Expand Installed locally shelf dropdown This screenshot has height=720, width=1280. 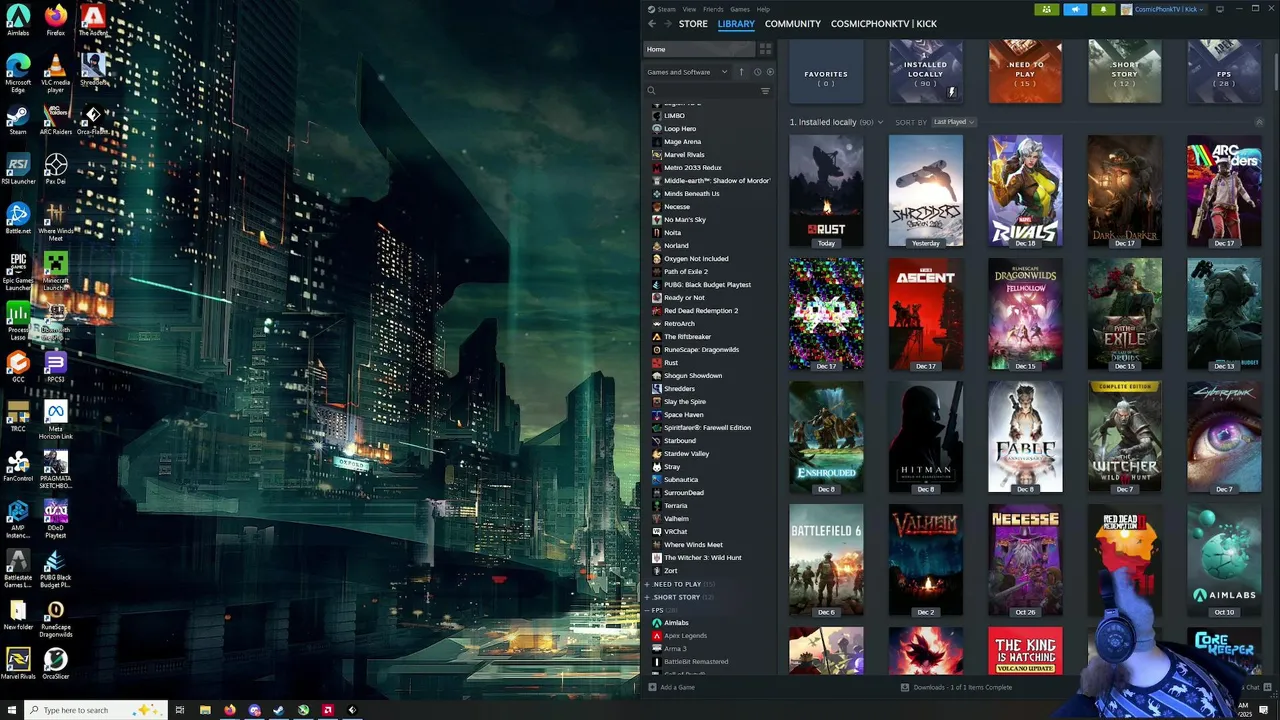(880, 122)
